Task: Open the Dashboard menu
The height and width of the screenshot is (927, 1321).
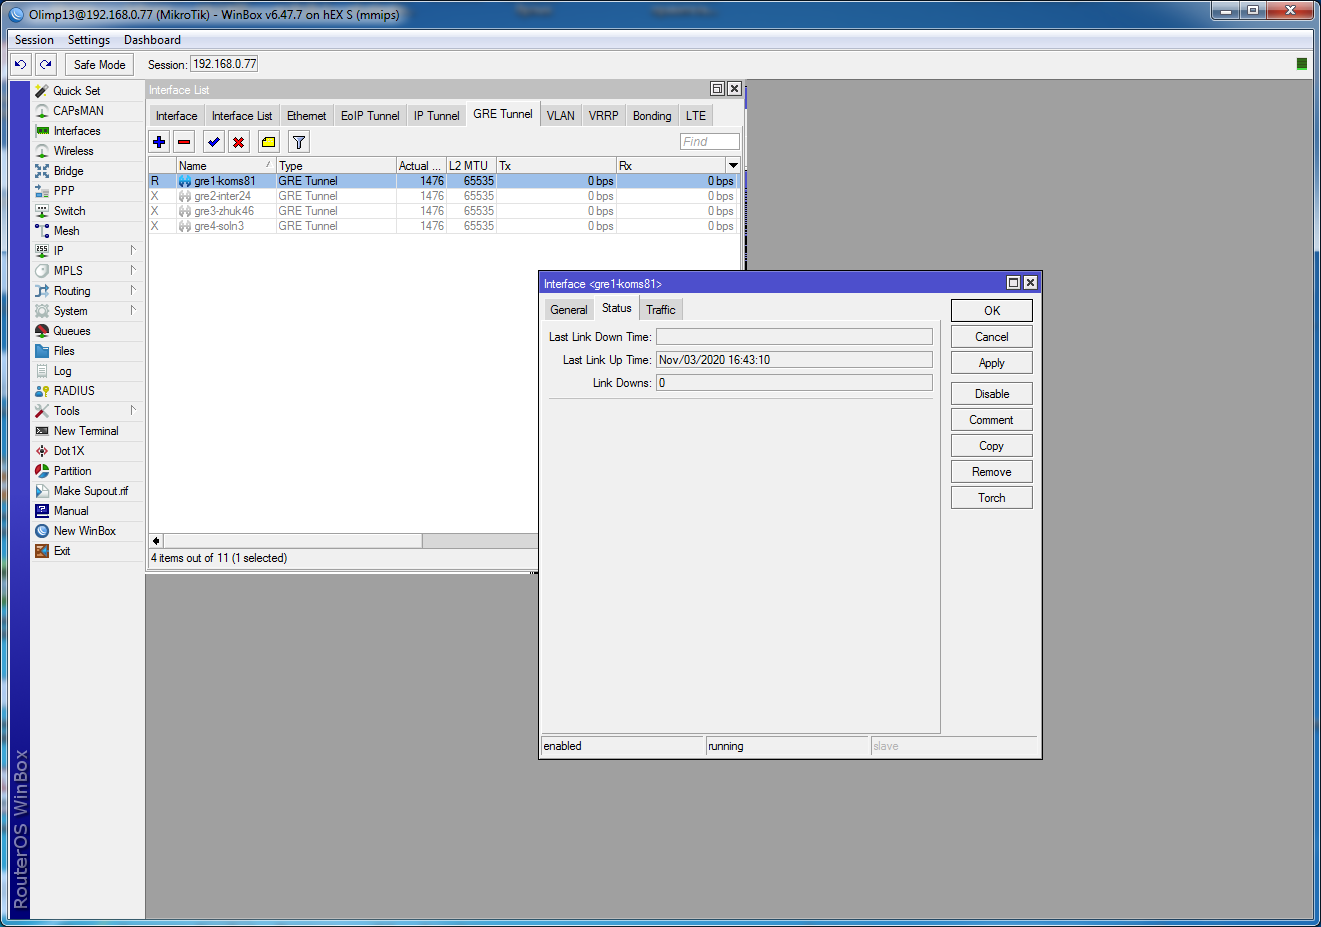Action: (x=152, y=40)
